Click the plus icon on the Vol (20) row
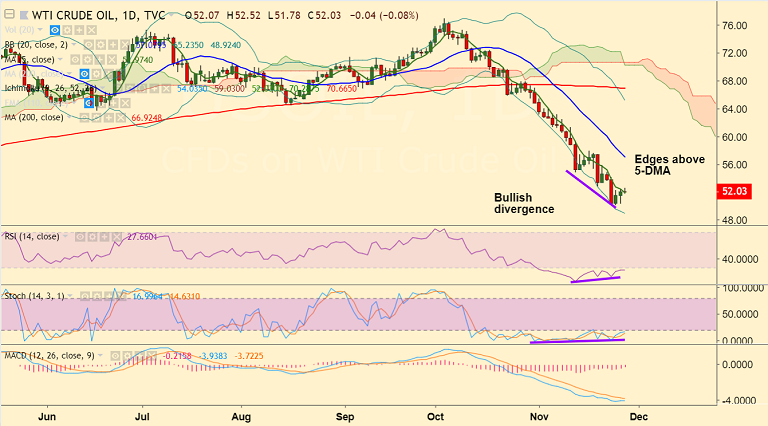The image size is (768, 426). click(x=79, y=30)
